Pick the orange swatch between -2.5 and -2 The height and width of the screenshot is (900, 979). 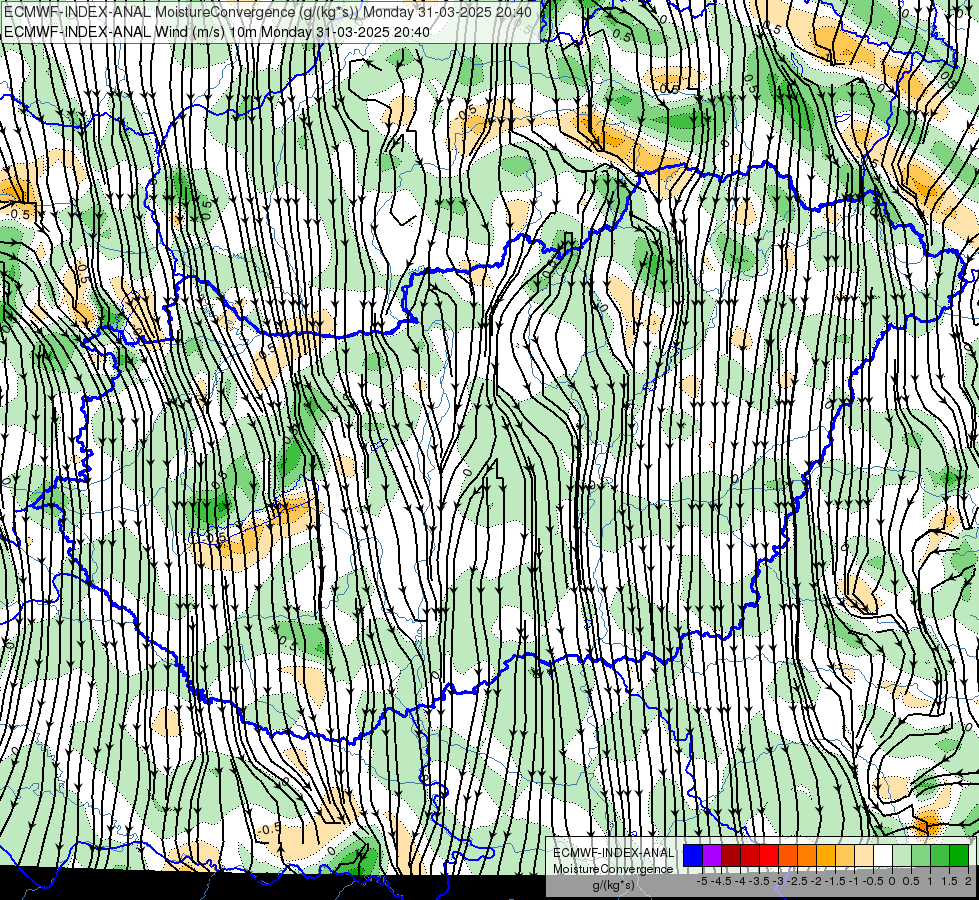pos(807,856)
